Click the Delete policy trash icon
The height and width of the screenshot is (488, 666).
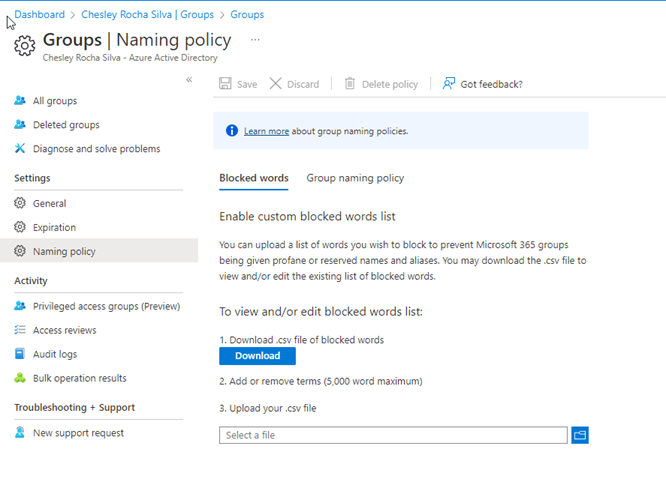click(350, 84)
